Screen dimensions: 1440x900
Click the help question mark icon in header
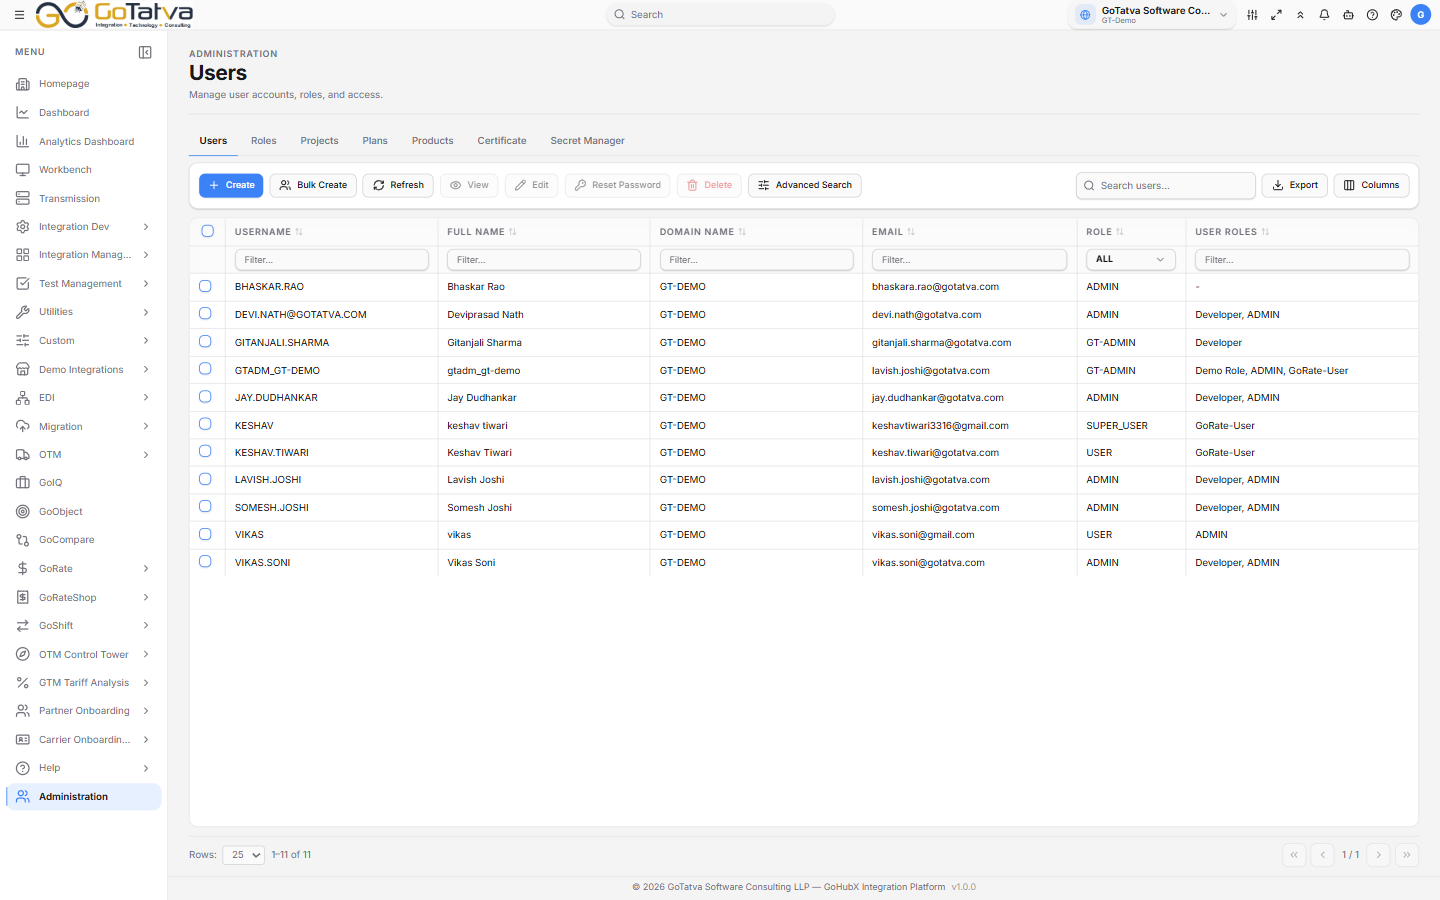pos(1372,15)
